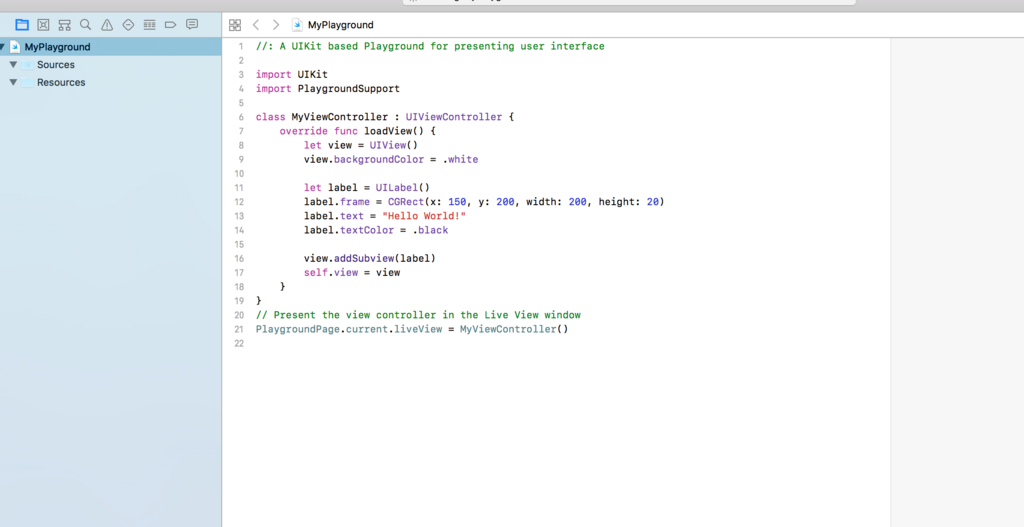Click the 'textColor' property
This screenshot has height=527, width=1024.
click(x=367, y=231)
